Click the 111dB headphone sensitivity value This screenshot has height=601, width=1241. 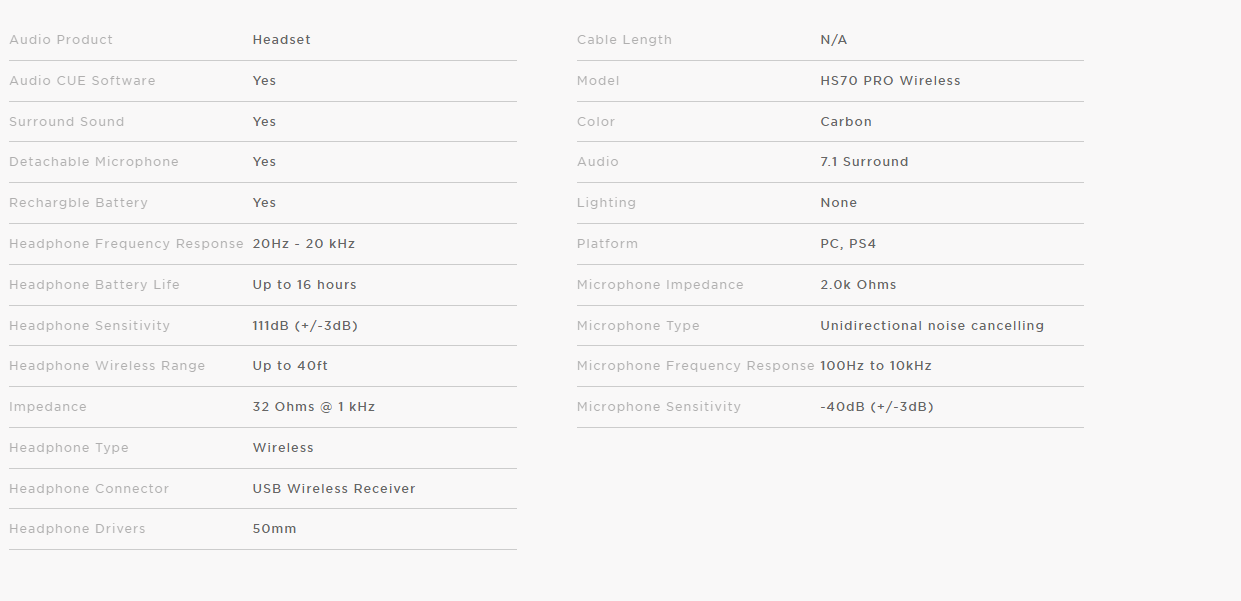(305, 326)
